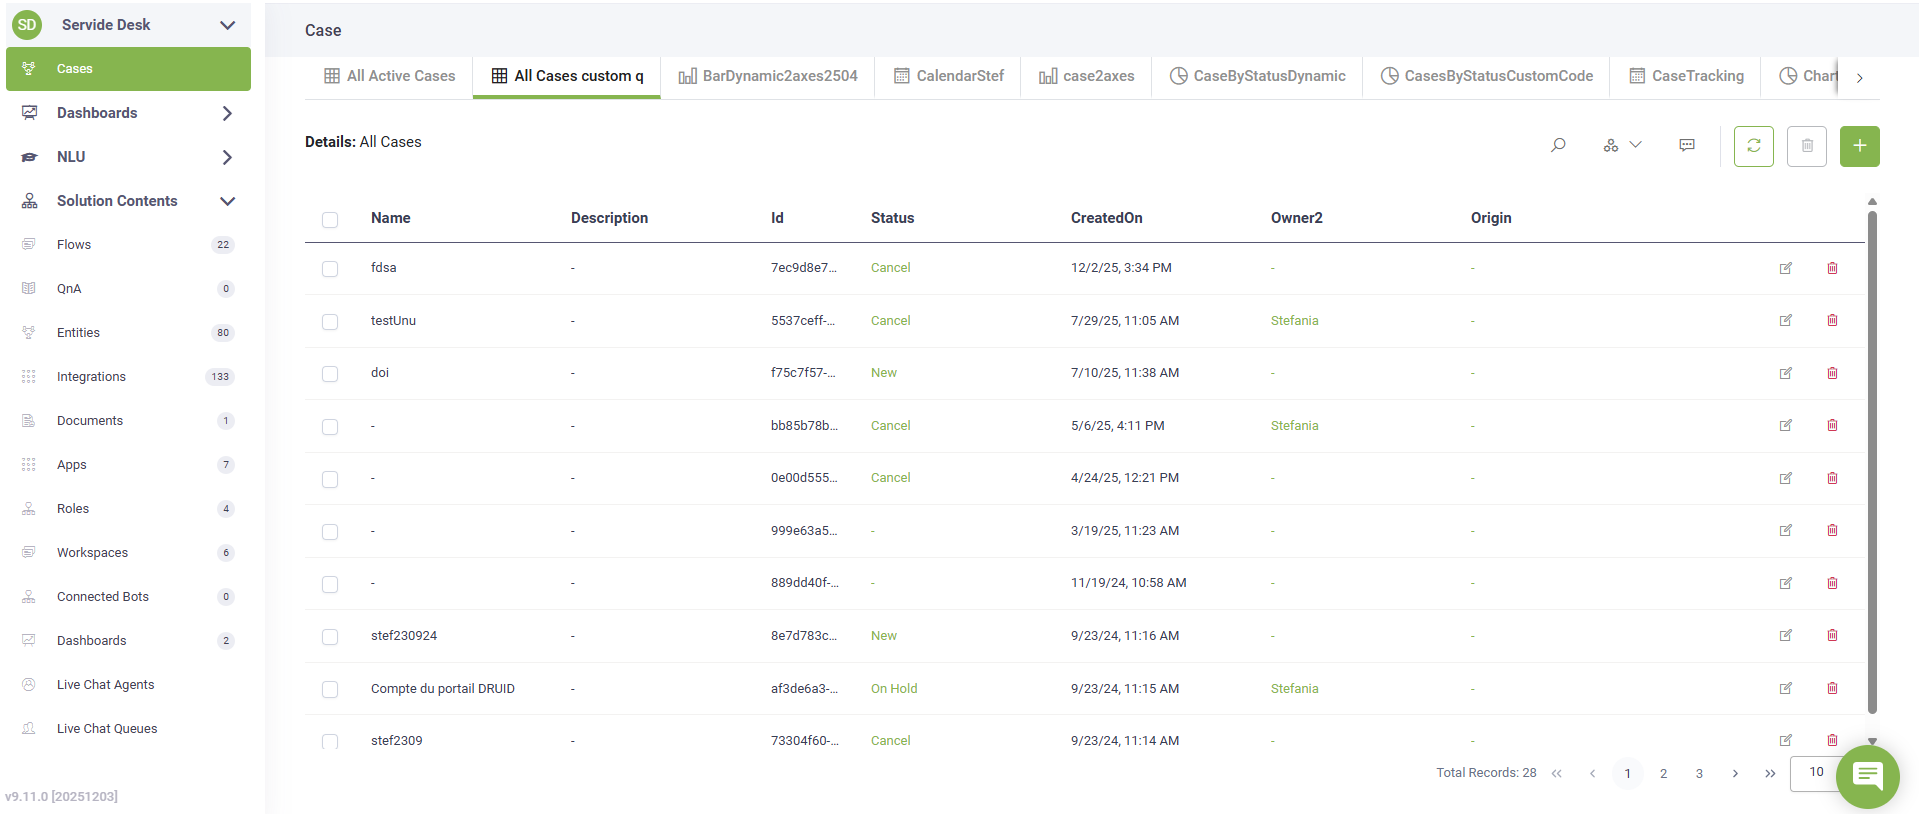Viewport: 1919px width, 814px height.
Task: Open Flows in the sidebar
Action: point(74,245)
